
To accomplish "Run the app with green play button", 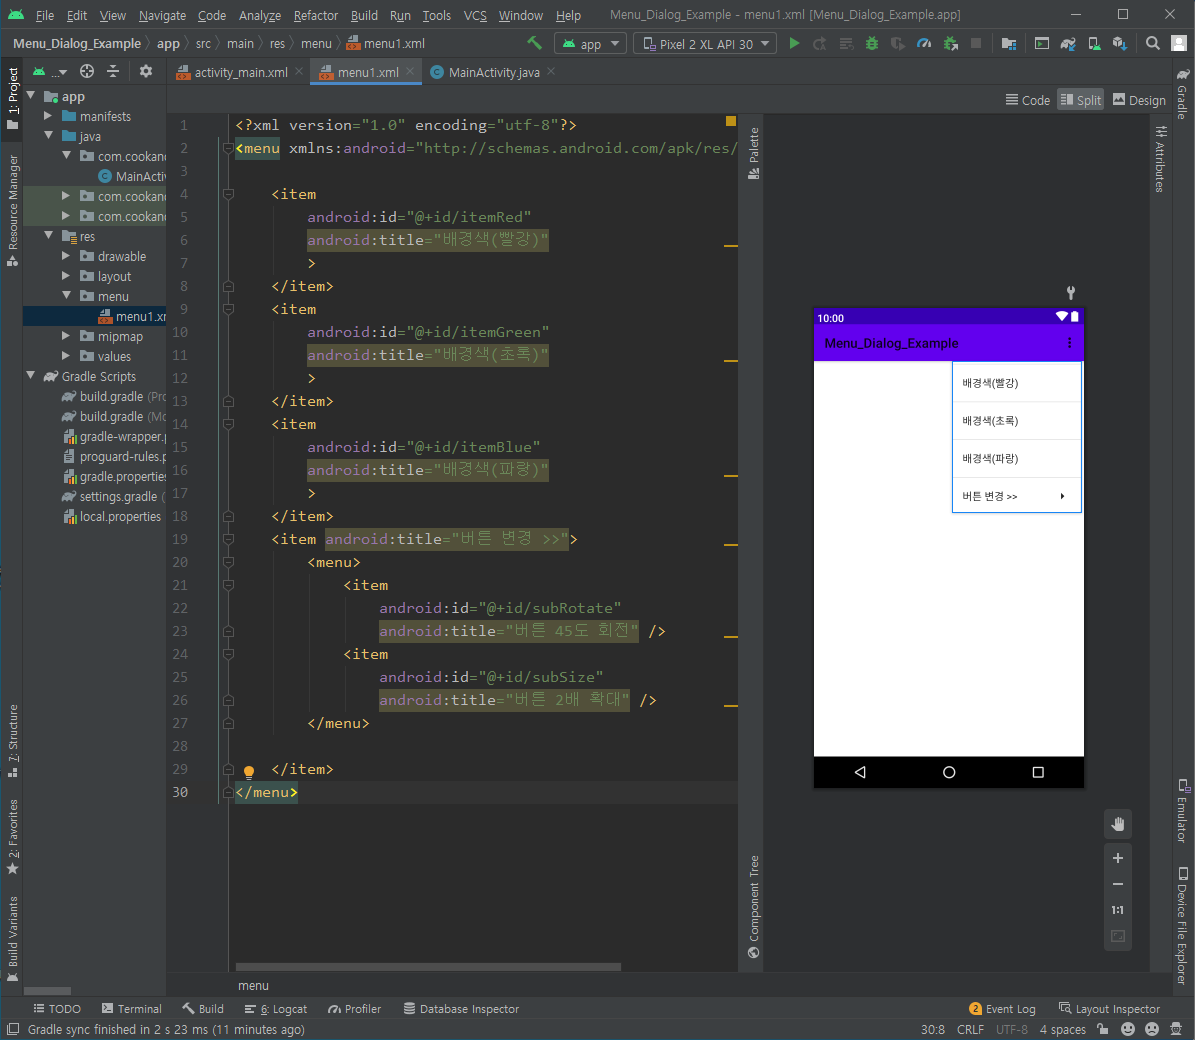I will (794, 43).
